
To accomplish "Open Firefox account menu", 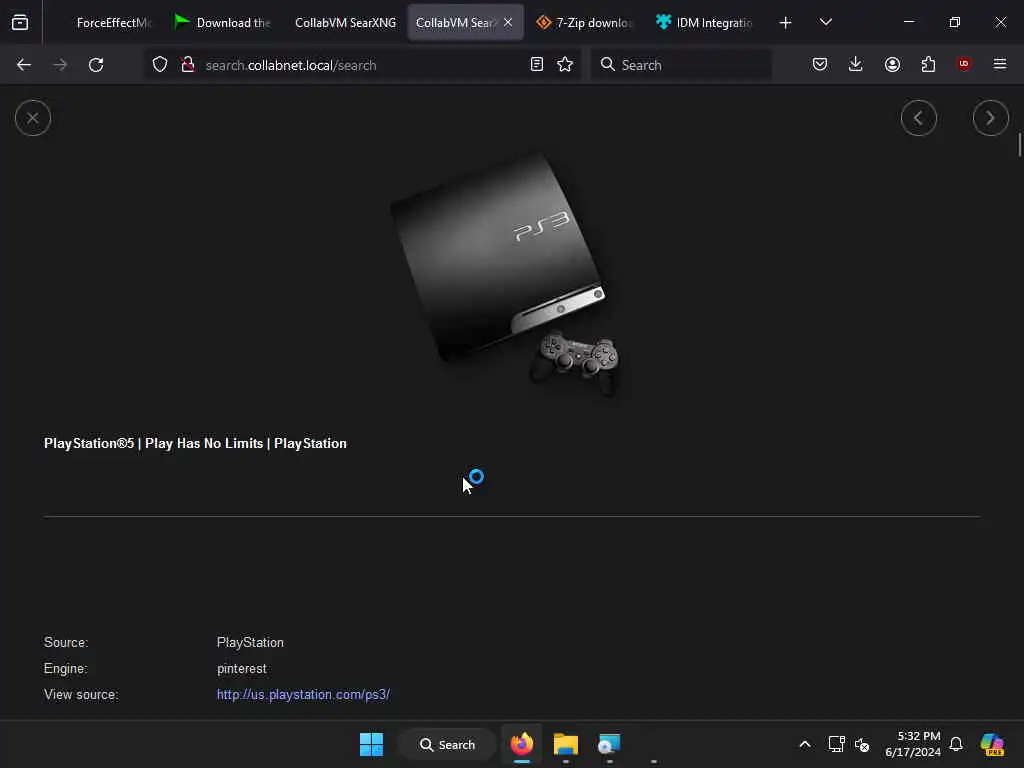I will [892, 65].
